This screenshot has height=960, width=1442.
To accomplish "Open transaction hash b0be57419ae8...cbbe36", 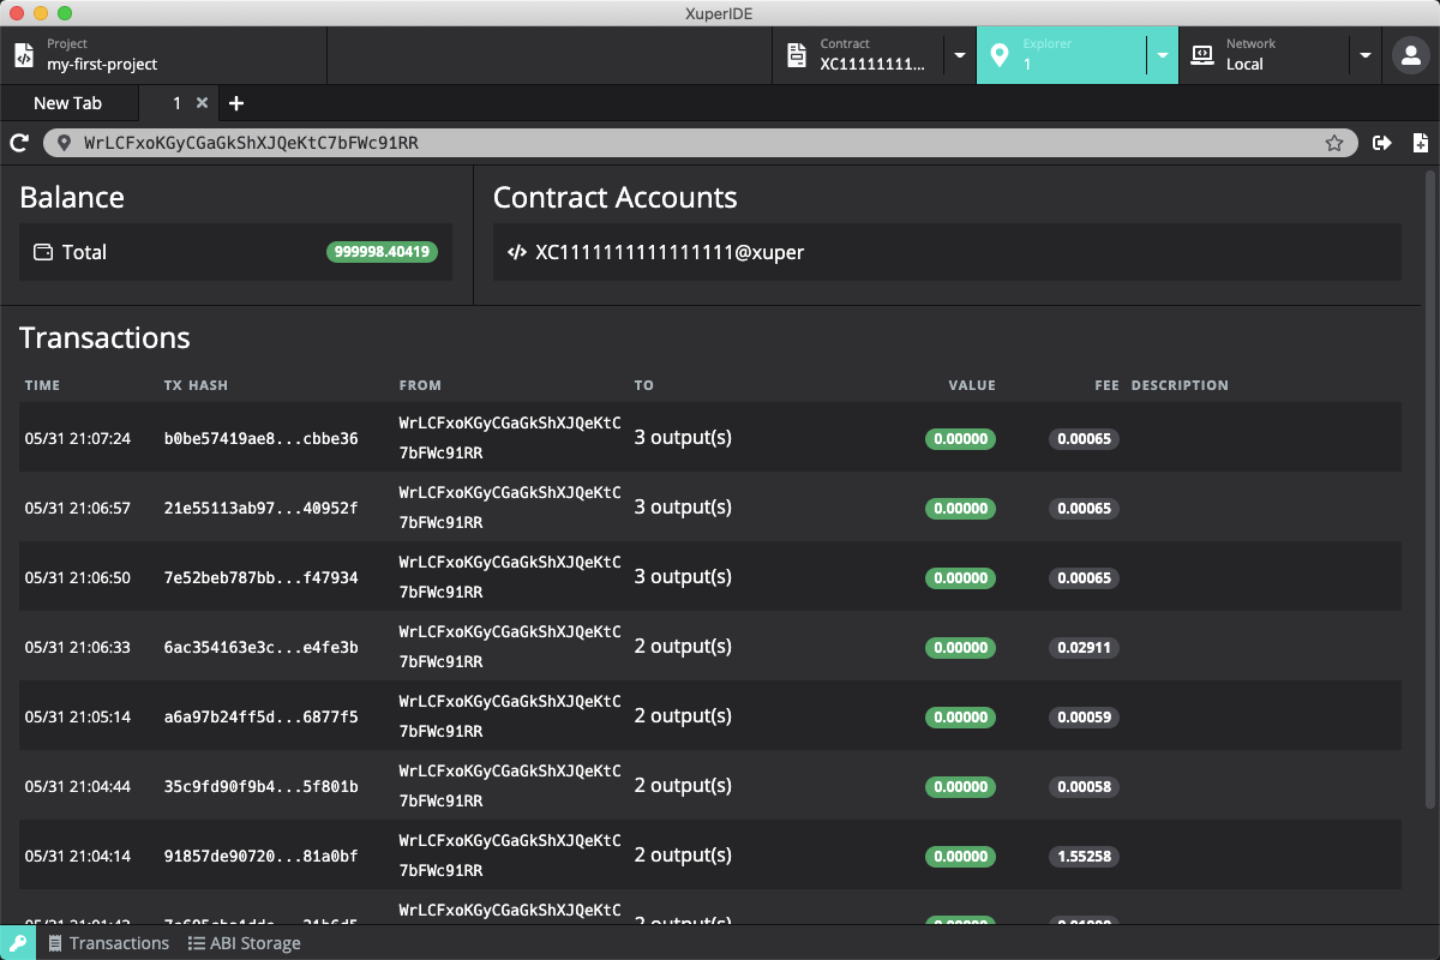I will tap(261, 438).
